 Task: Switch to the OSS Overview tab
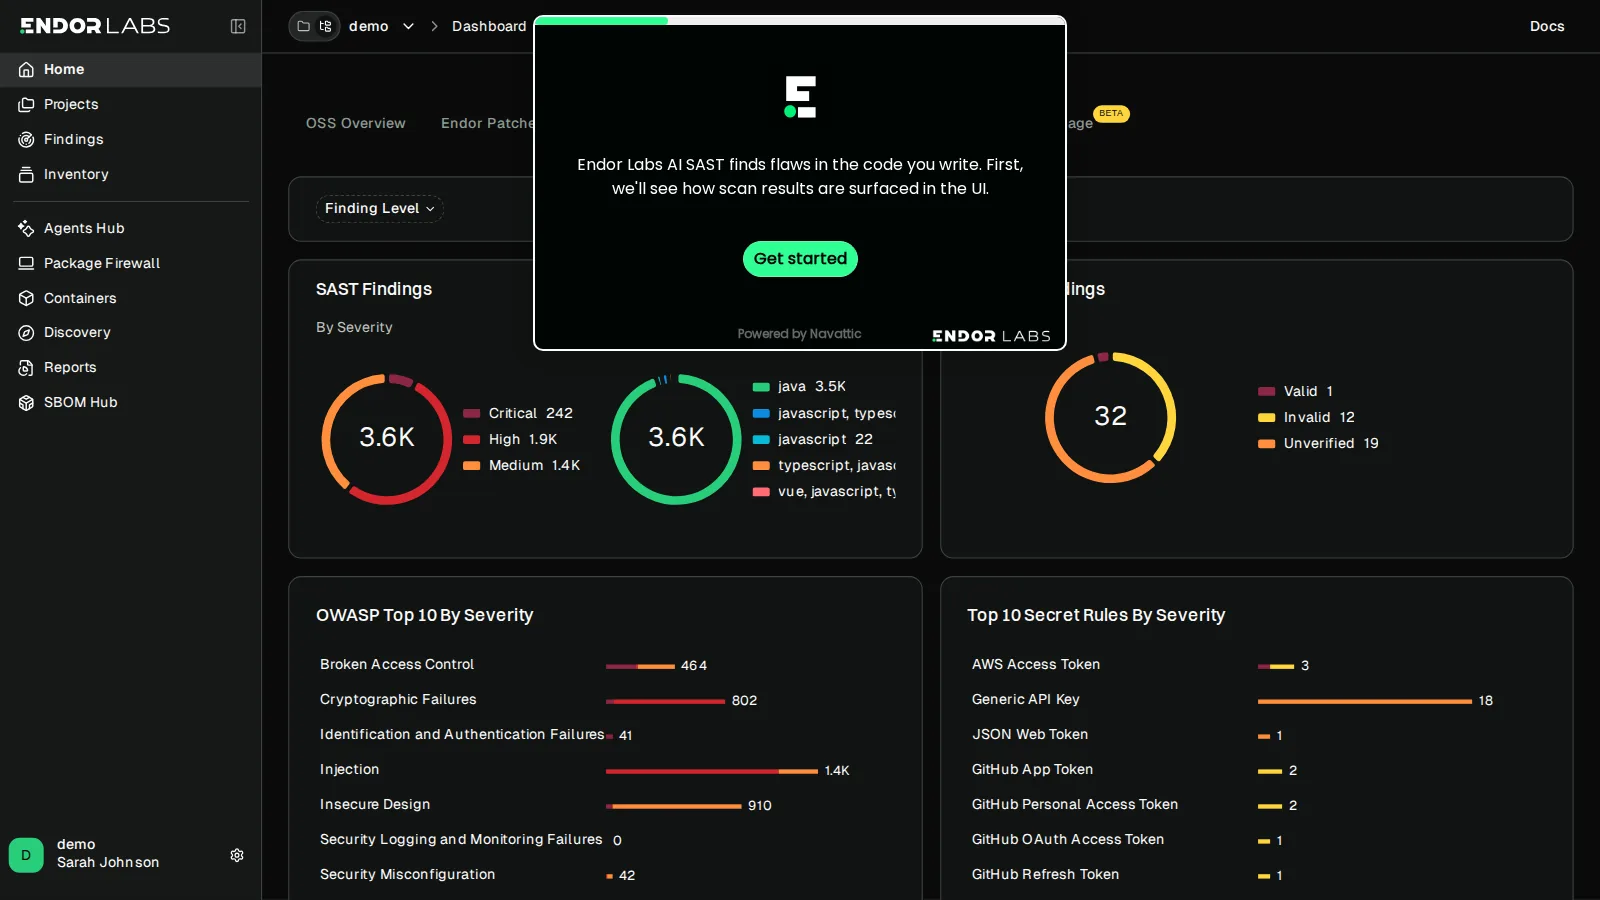pyautogui.click(x=356, y=124)
